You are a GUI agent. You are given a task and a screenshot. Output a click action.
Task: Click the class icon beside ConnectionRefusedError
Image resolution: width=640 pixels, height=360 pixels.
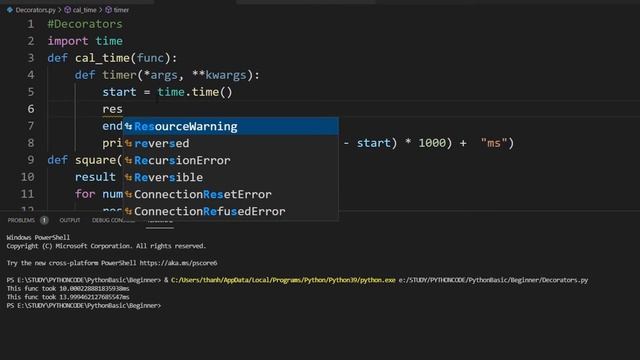pyautogui.click(x=129, y=211)
